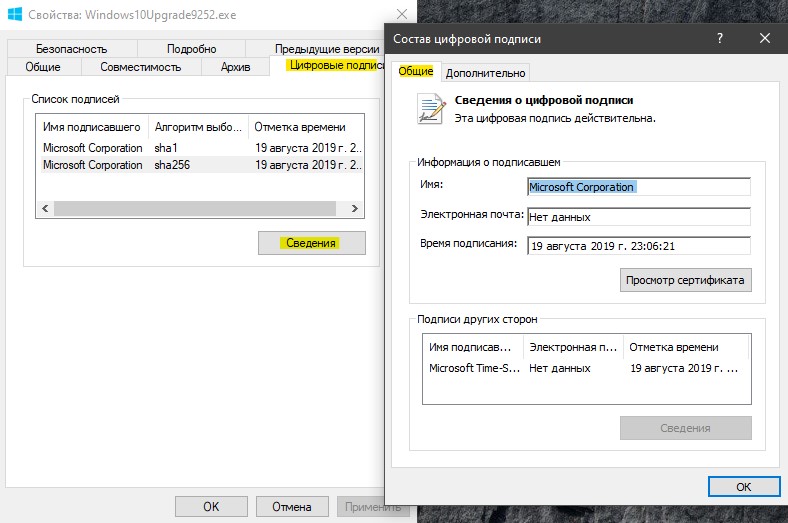This screenshot has width=788, height=523.
Task: Switch to the Дополнительно tab
Action: (485, 73)
